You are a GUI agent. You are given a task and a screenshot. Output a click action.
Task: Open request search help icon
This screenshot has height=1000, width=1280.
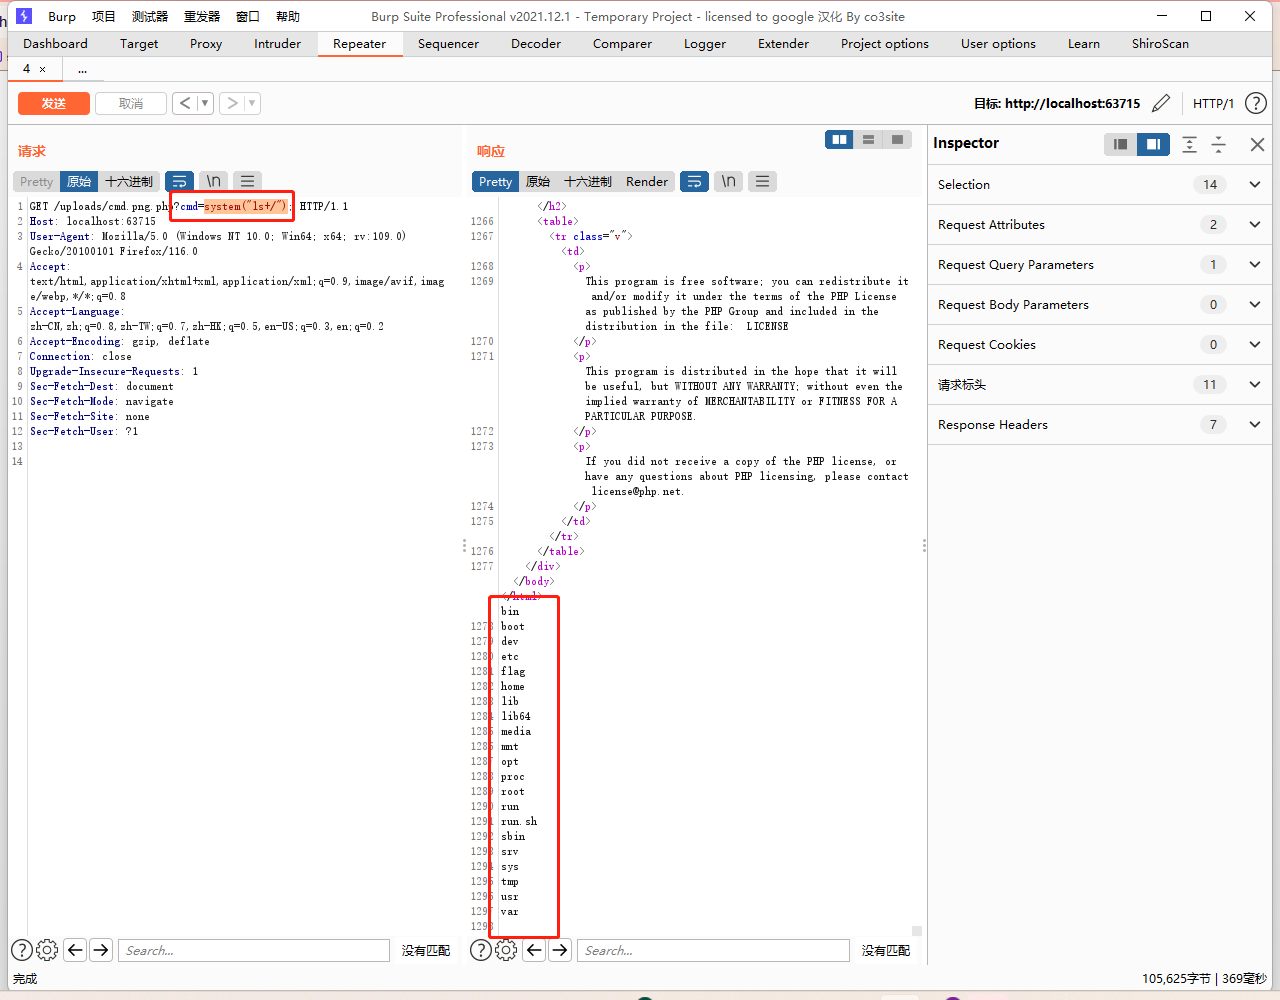click(x=22, y=950)
